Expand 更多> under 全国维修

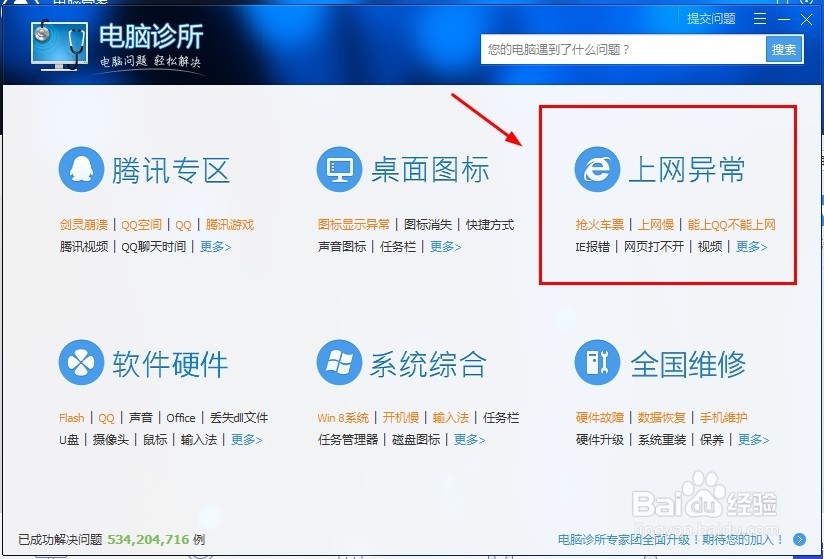pyautogui.click(x=754, y=439)
